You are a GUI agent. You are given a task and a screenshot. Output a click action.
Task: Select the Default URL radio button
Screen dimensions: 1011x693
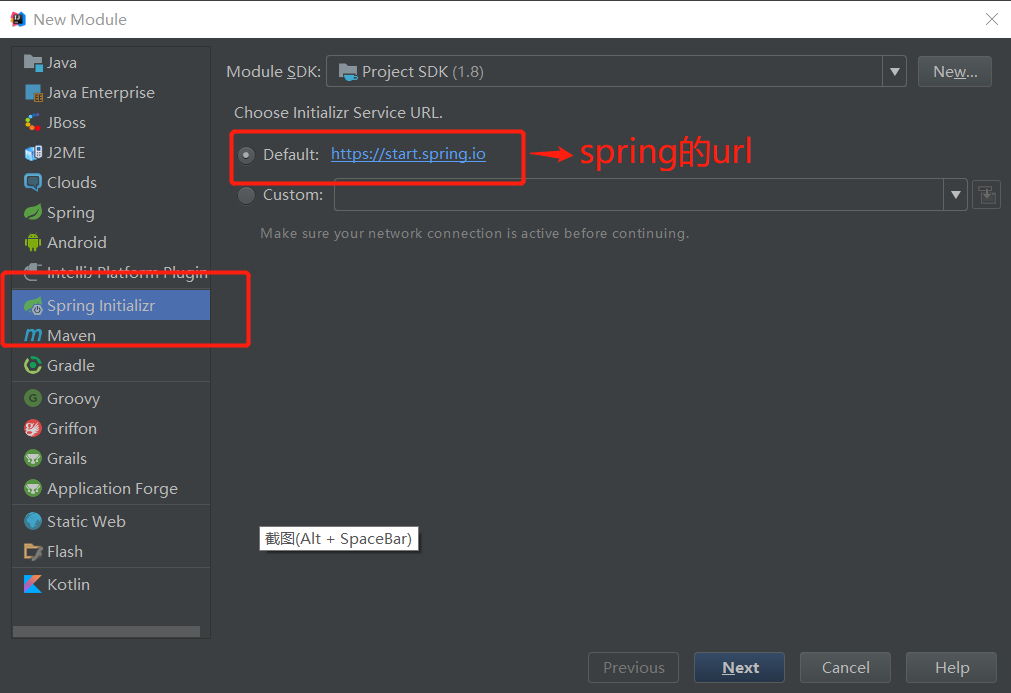pyautogui.click(x=246, y=155)
